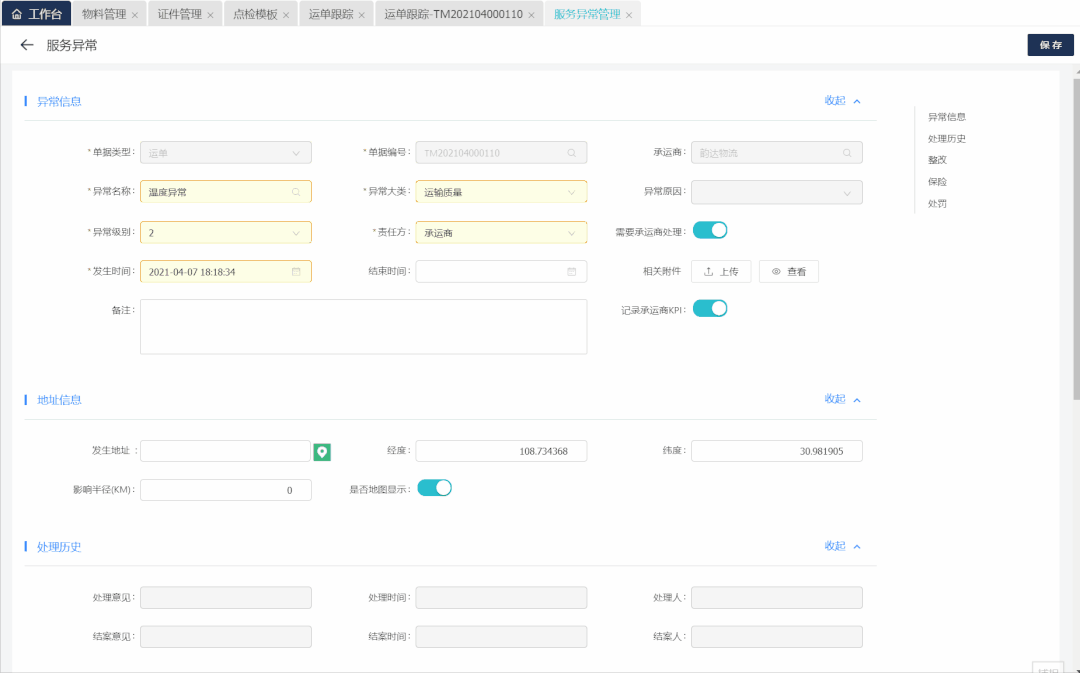The image size is (1080, 673).
Task: Toggle the 需要承运商处理 switch
Action: pos(710,231)
